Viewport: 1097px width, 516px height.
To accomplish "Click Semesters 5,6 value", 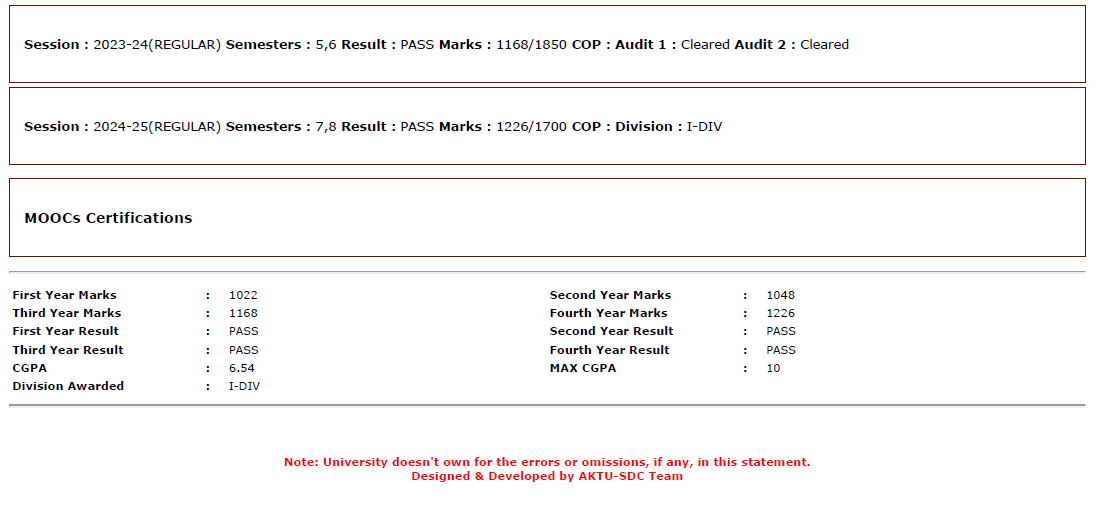I will click(x=326, y=45).
